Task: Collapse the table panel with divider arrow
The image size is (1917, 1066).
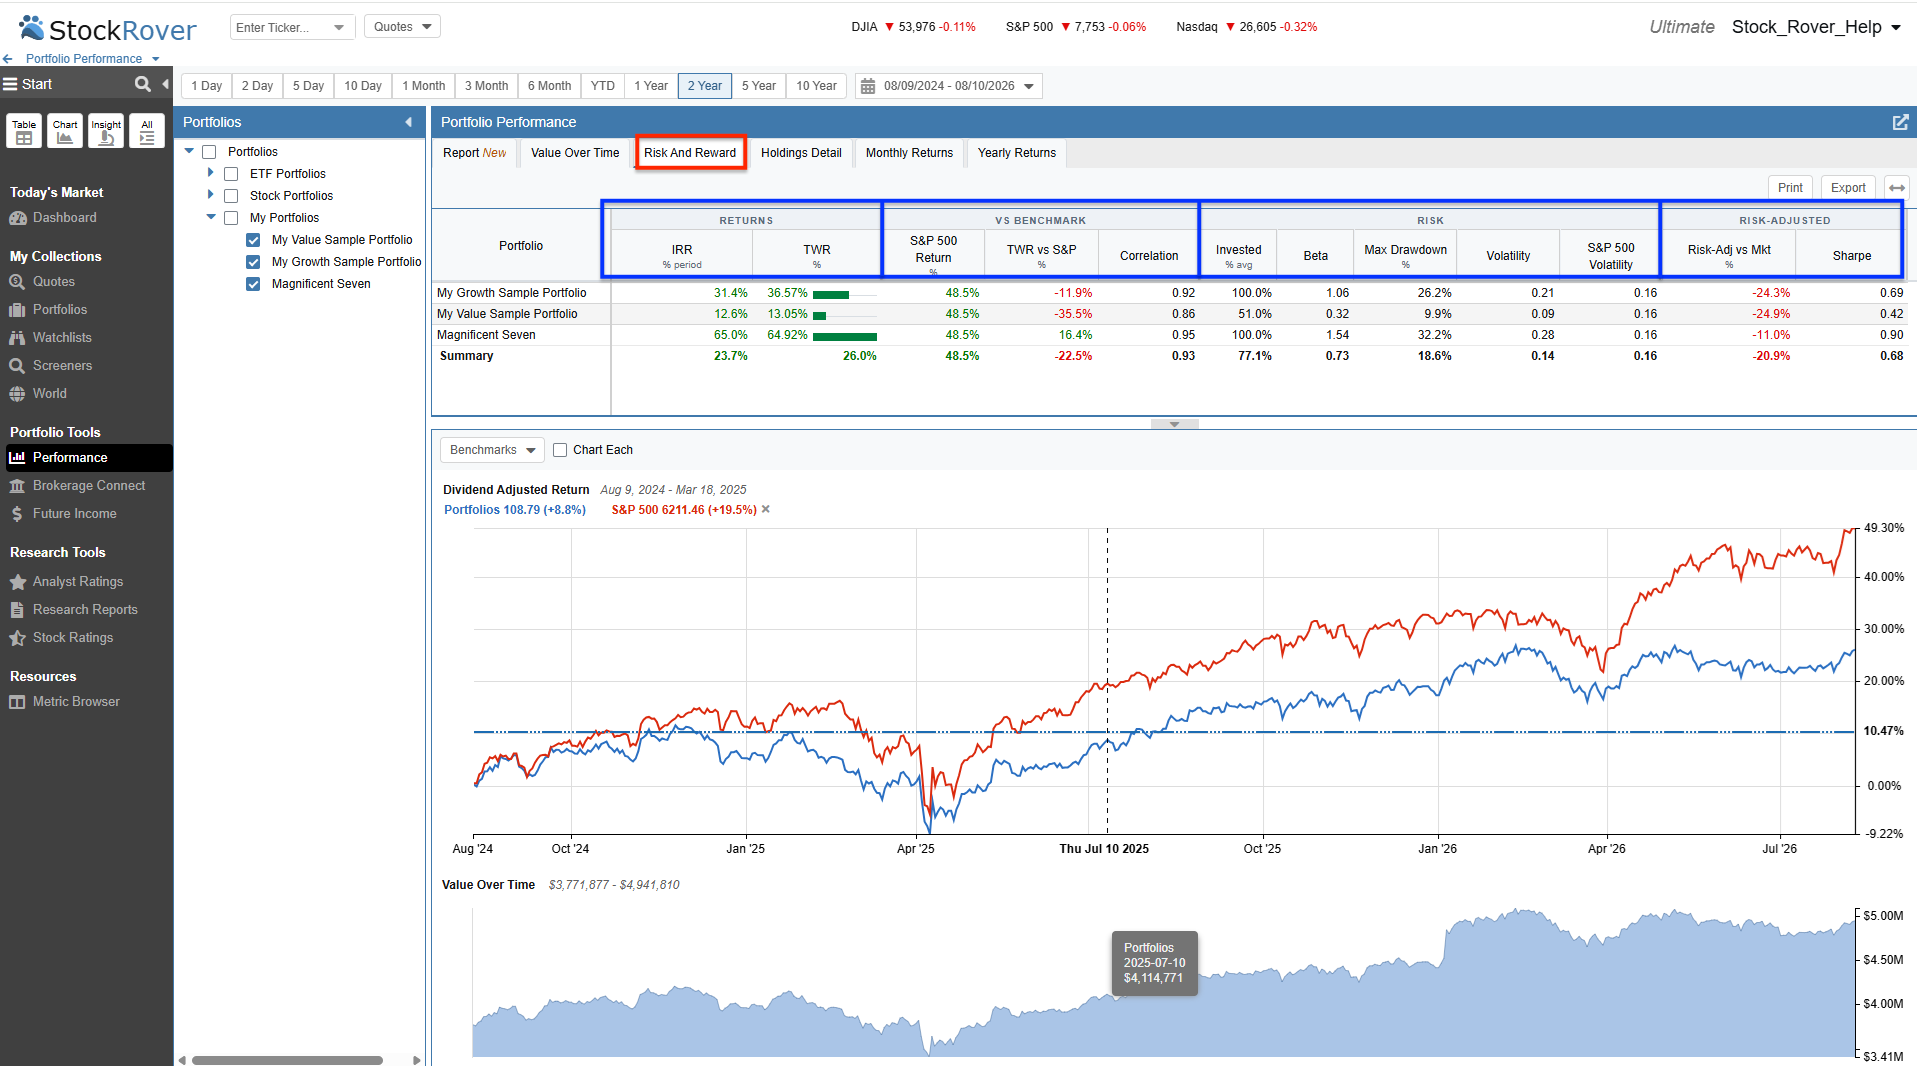Action: (x=1175, y=424)
